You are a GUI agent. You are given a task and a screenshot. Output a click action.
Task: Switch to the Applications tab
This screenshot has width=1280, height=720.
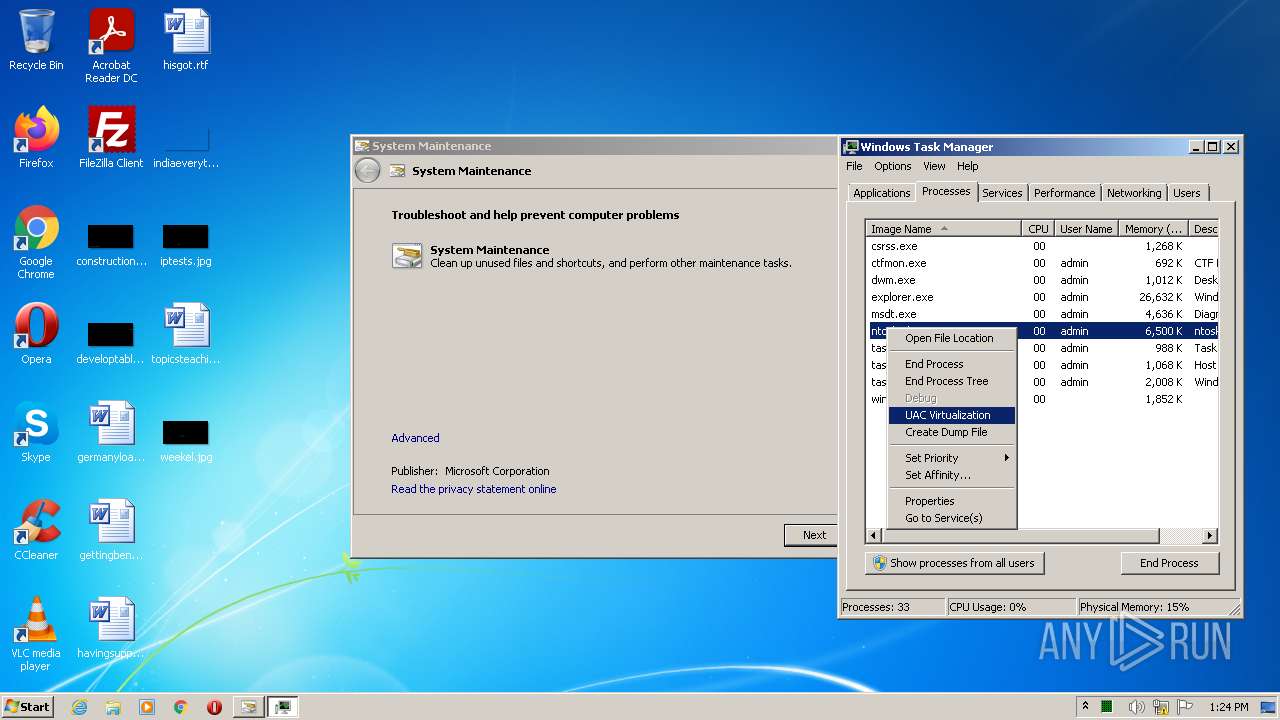click(882, 193)
